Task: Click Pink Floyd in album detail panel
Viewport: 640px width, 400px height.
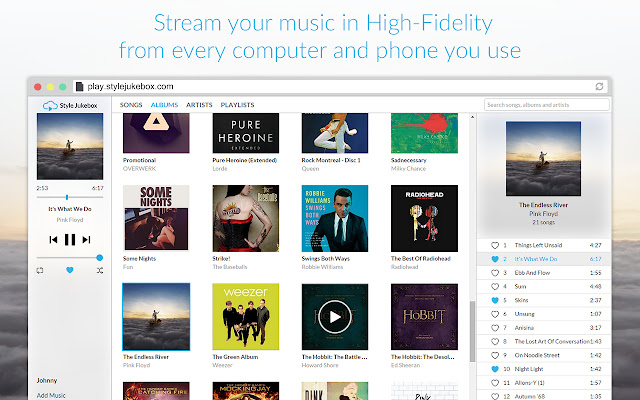Action: pos(543,213)
